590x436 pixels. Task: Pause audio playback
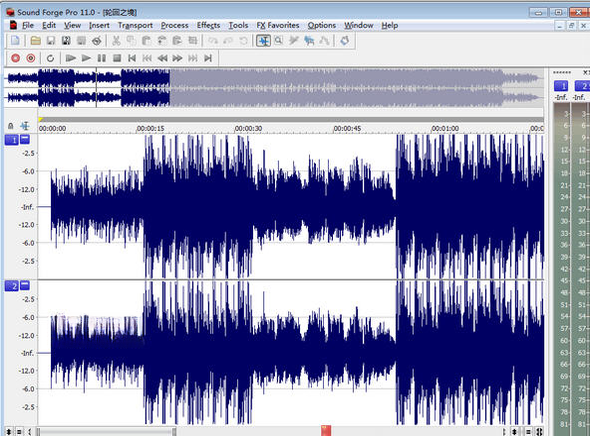101,58
